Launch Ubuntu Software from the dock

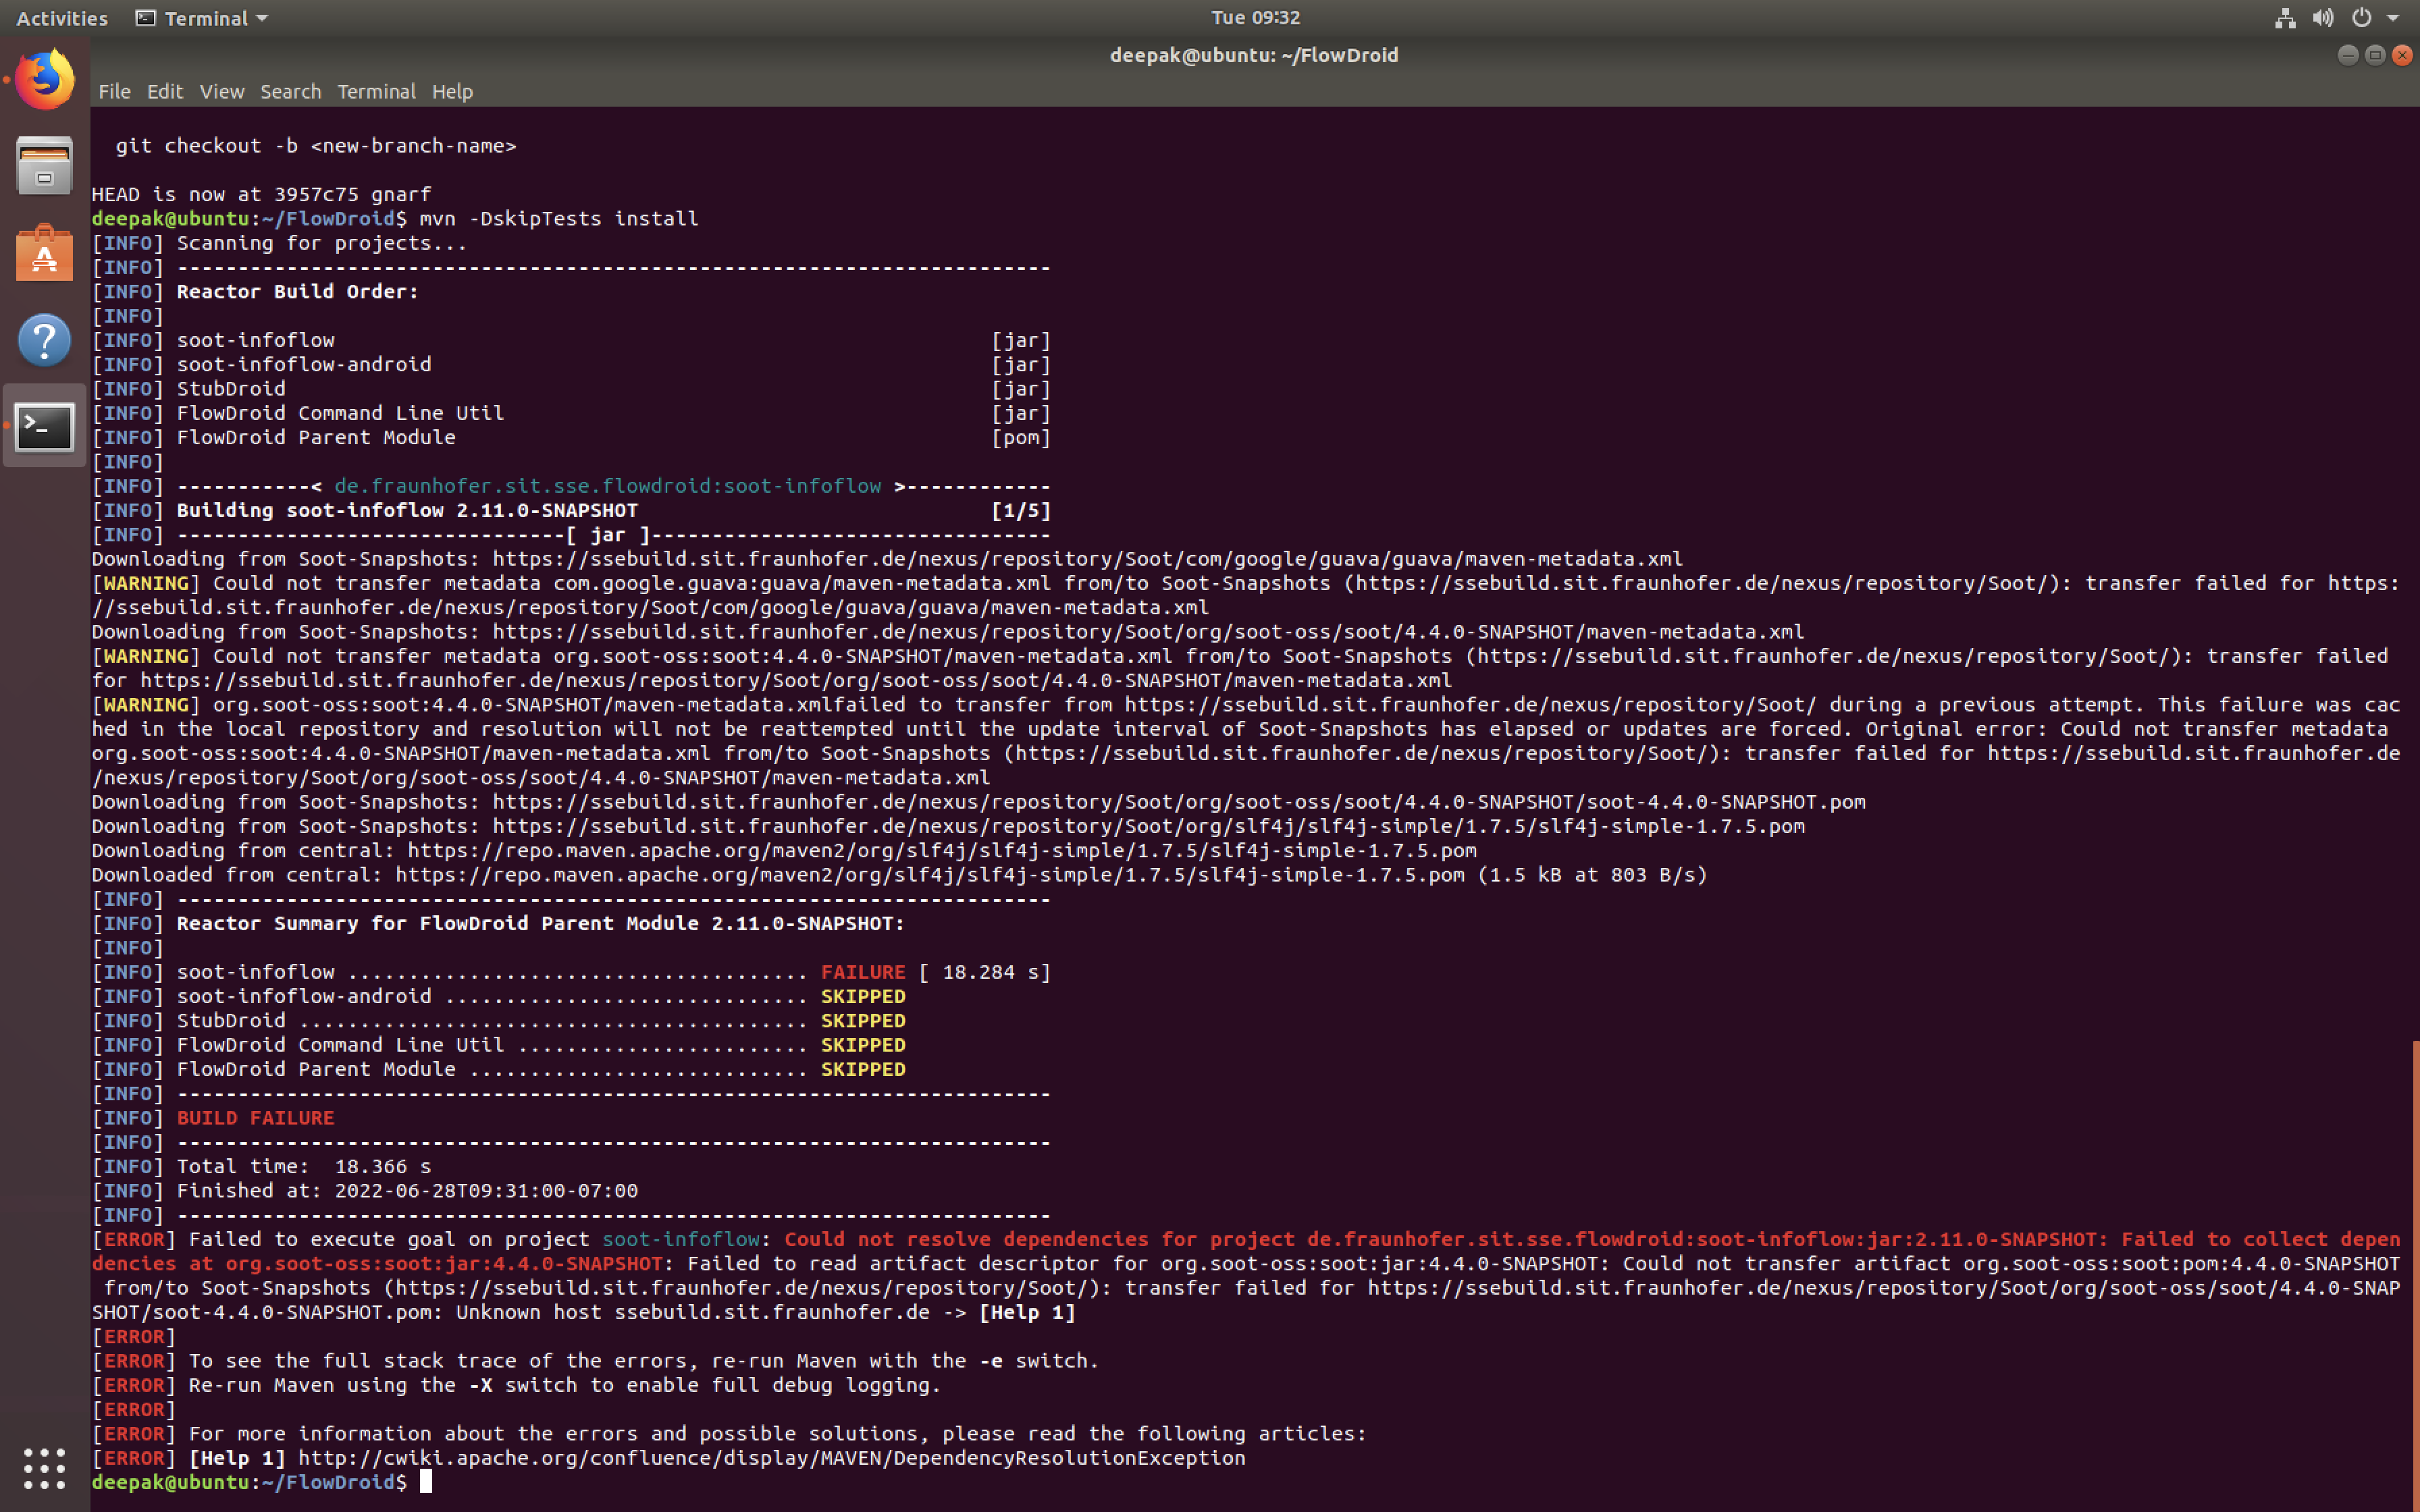tap(44, 252)
